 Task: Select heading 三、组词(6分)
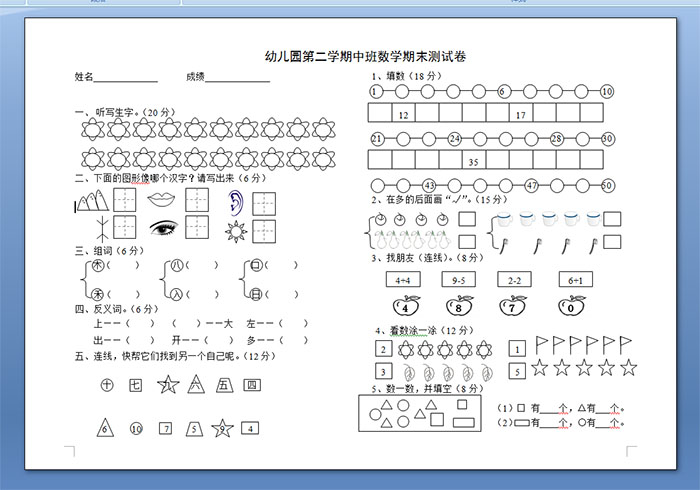tap(109, 251)
